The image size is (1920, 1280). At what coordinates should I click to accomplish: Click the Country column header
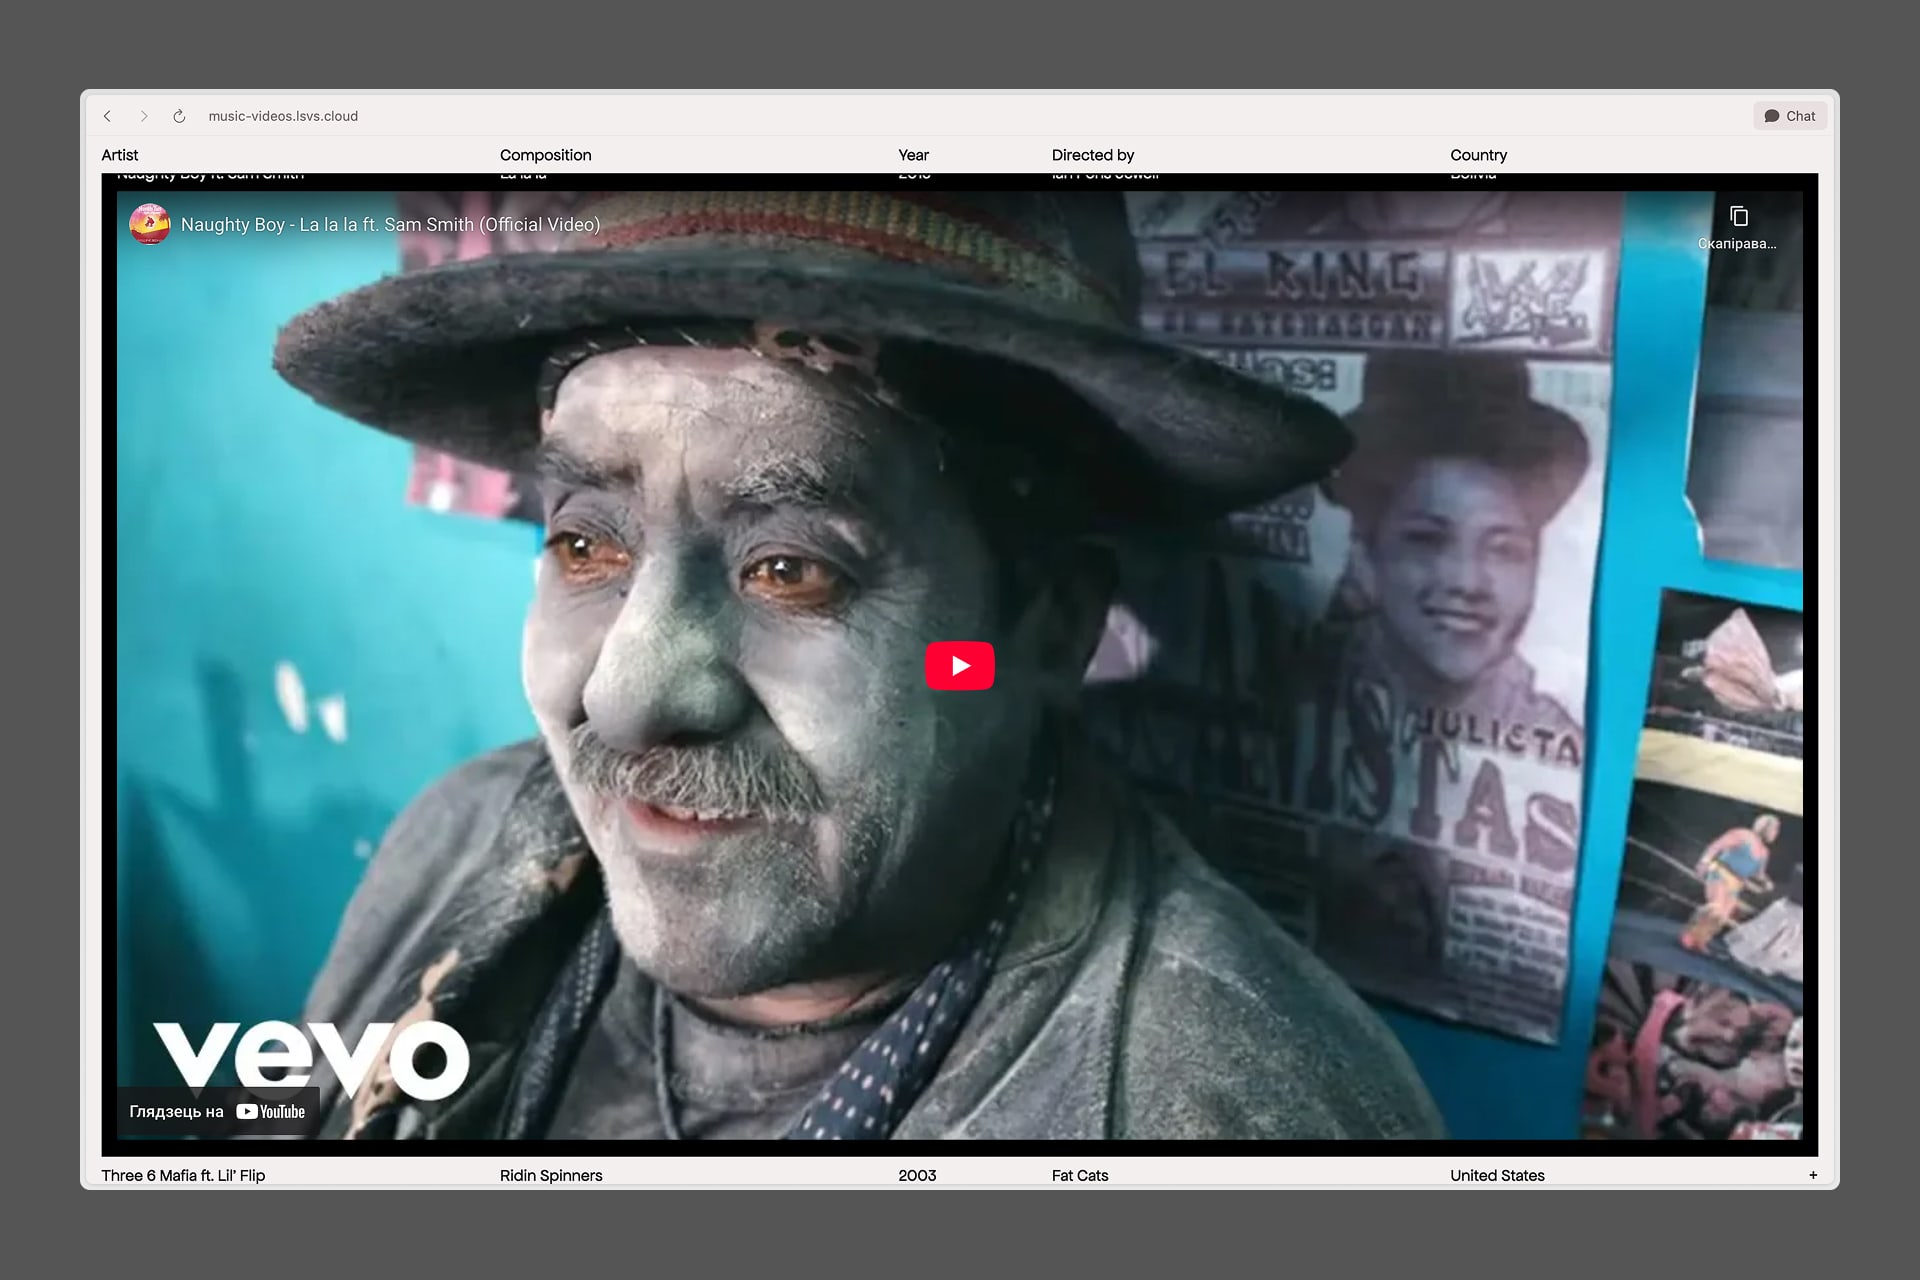[x=1478, y=155]
